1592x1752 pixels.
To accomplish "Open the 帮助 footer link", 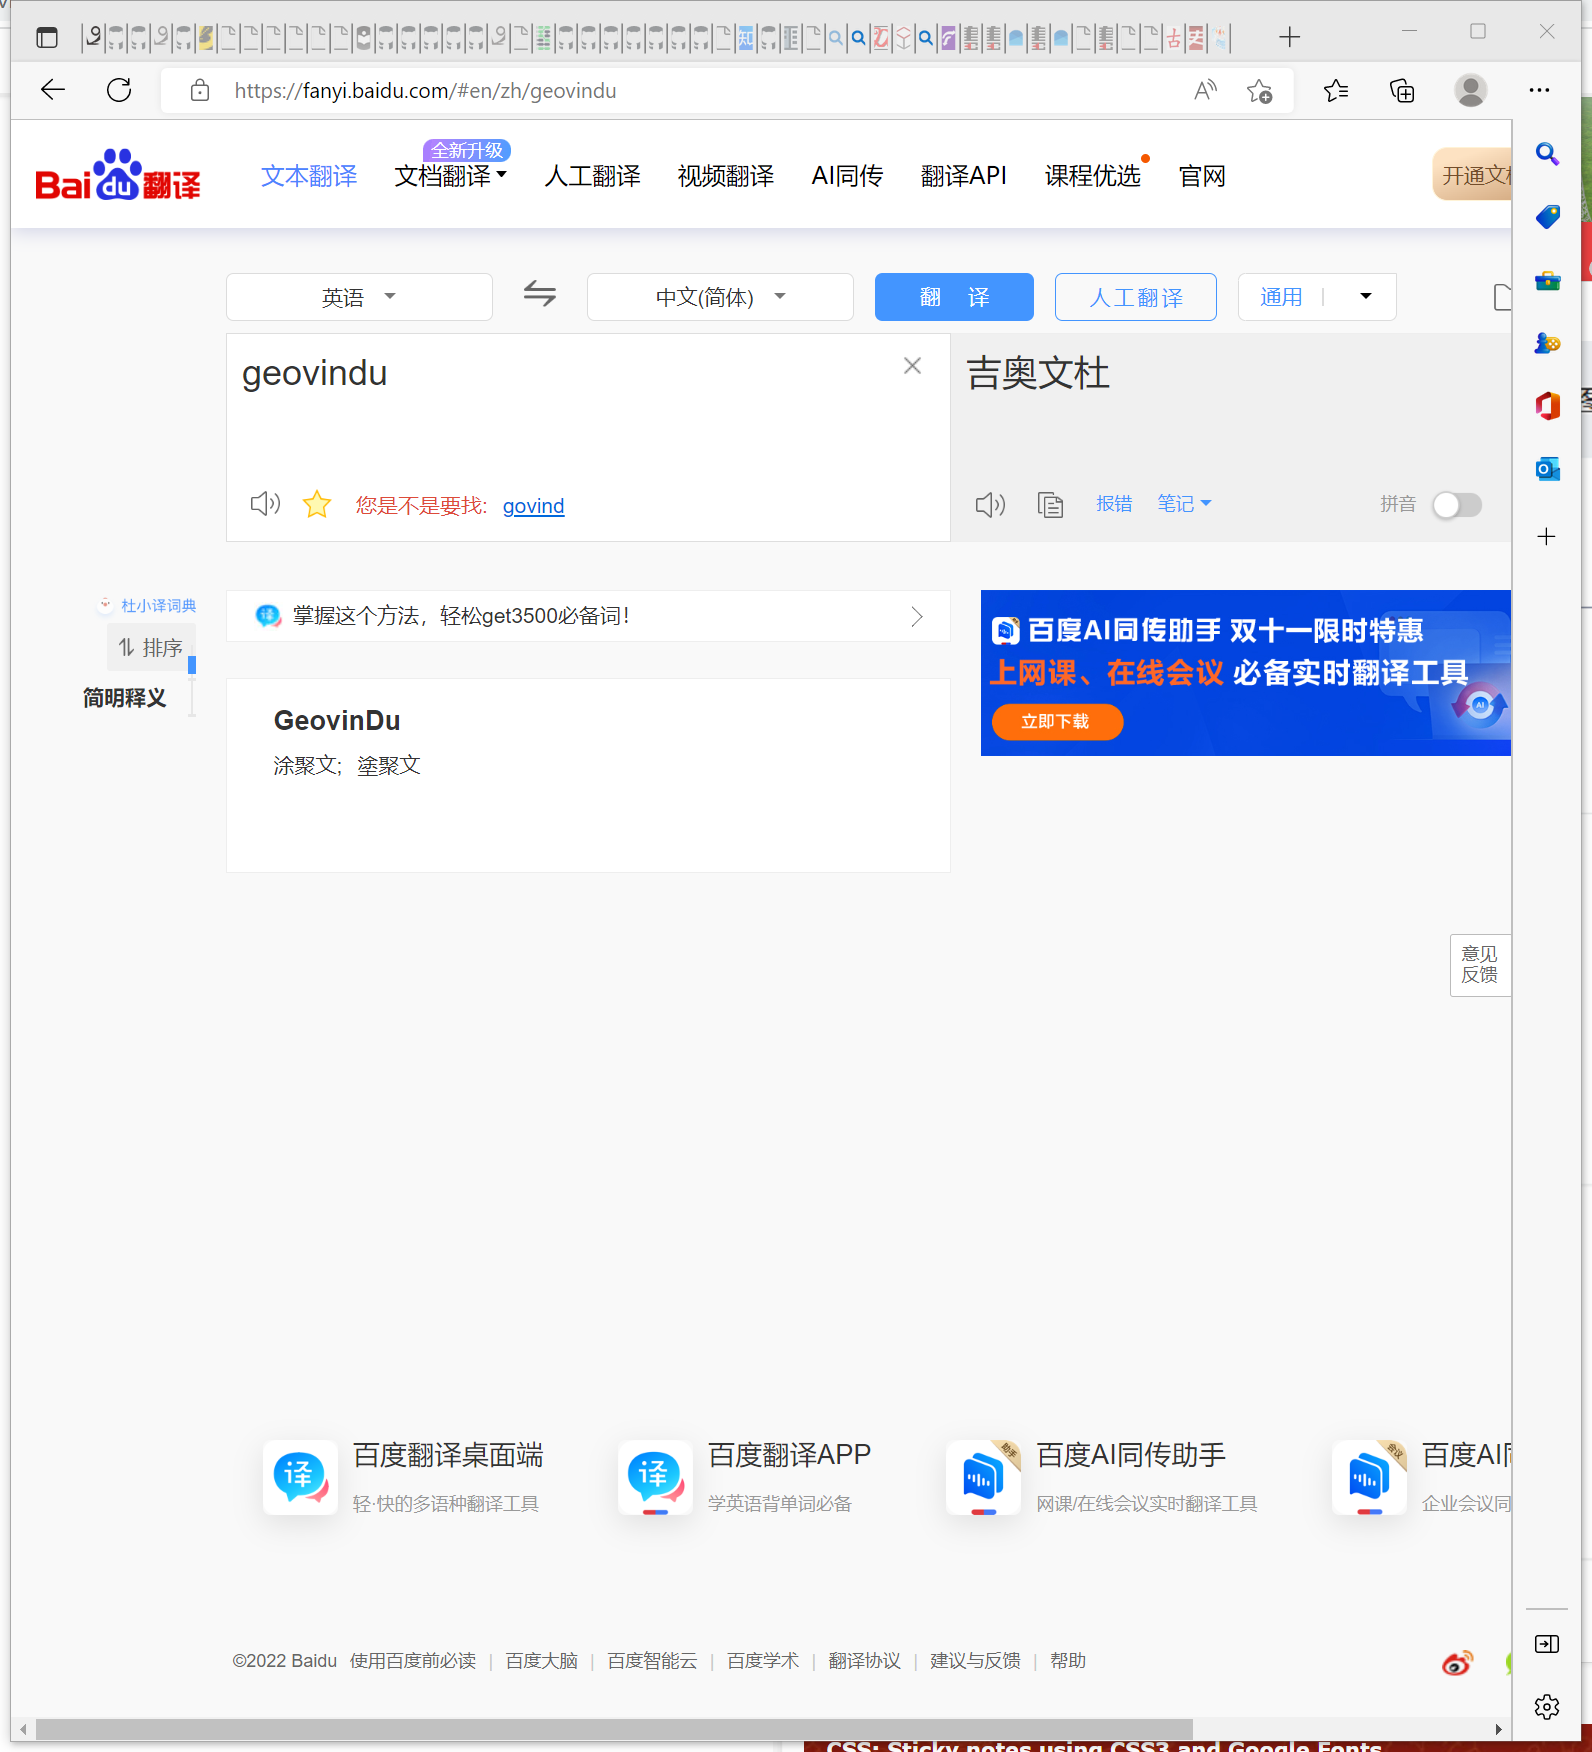I will (1068, 1661).
